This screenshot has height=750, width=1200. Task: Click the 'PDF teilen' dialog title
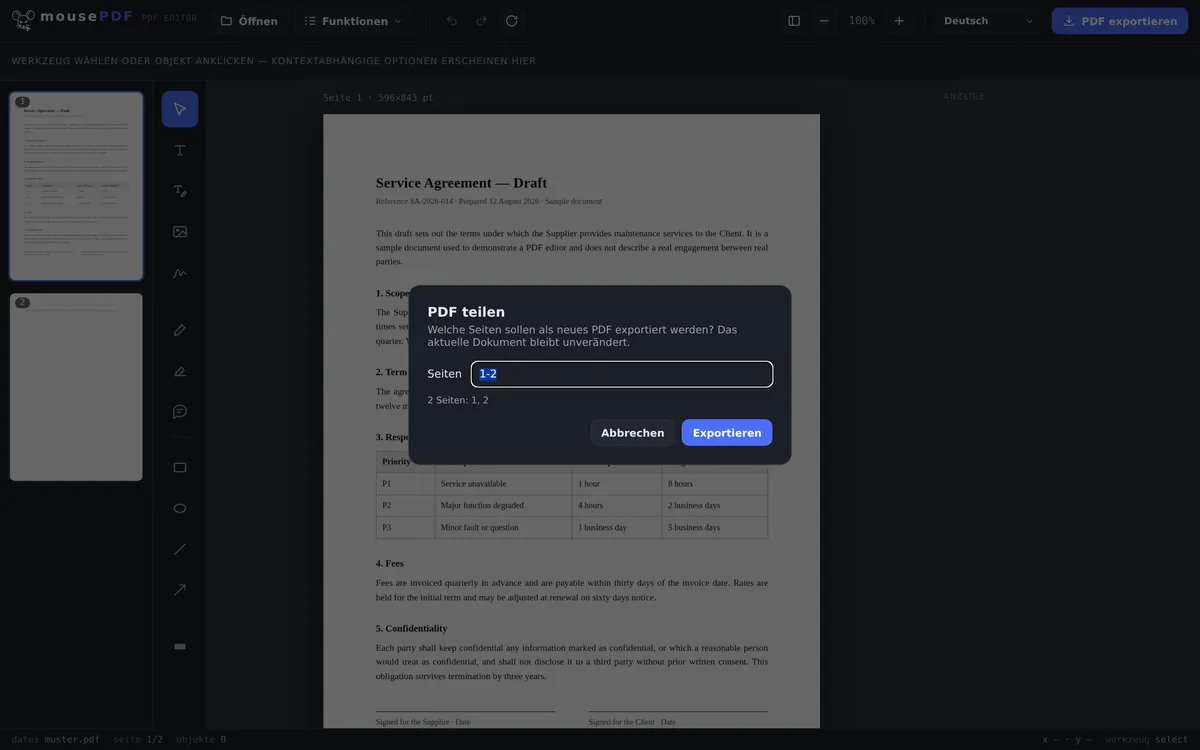466,312
